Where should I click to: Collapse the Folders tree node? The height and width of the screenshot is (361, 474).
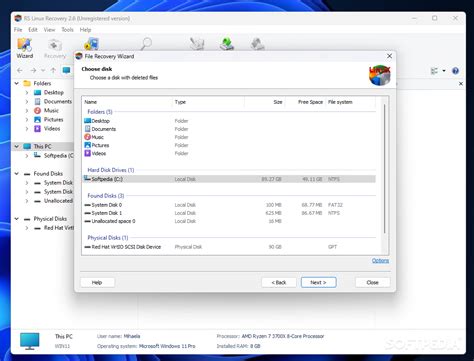coord(17,83)
